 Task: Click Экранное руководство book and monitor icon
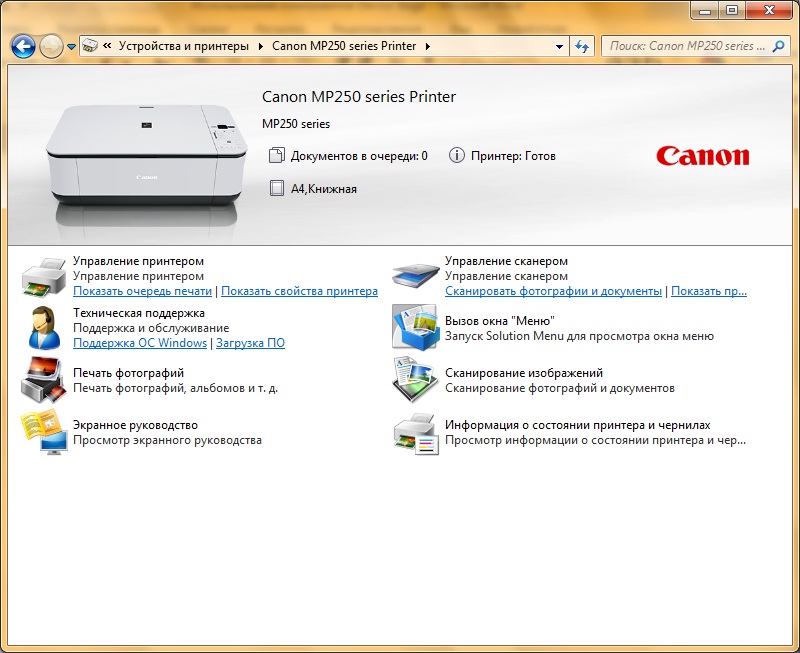44,433
